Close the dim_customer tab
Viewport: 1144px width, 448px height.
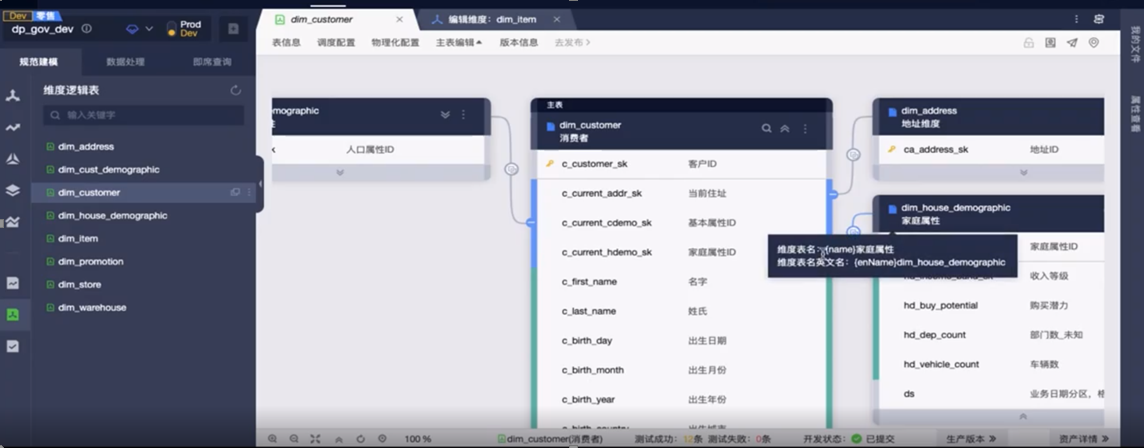click(x=399, y=20)
